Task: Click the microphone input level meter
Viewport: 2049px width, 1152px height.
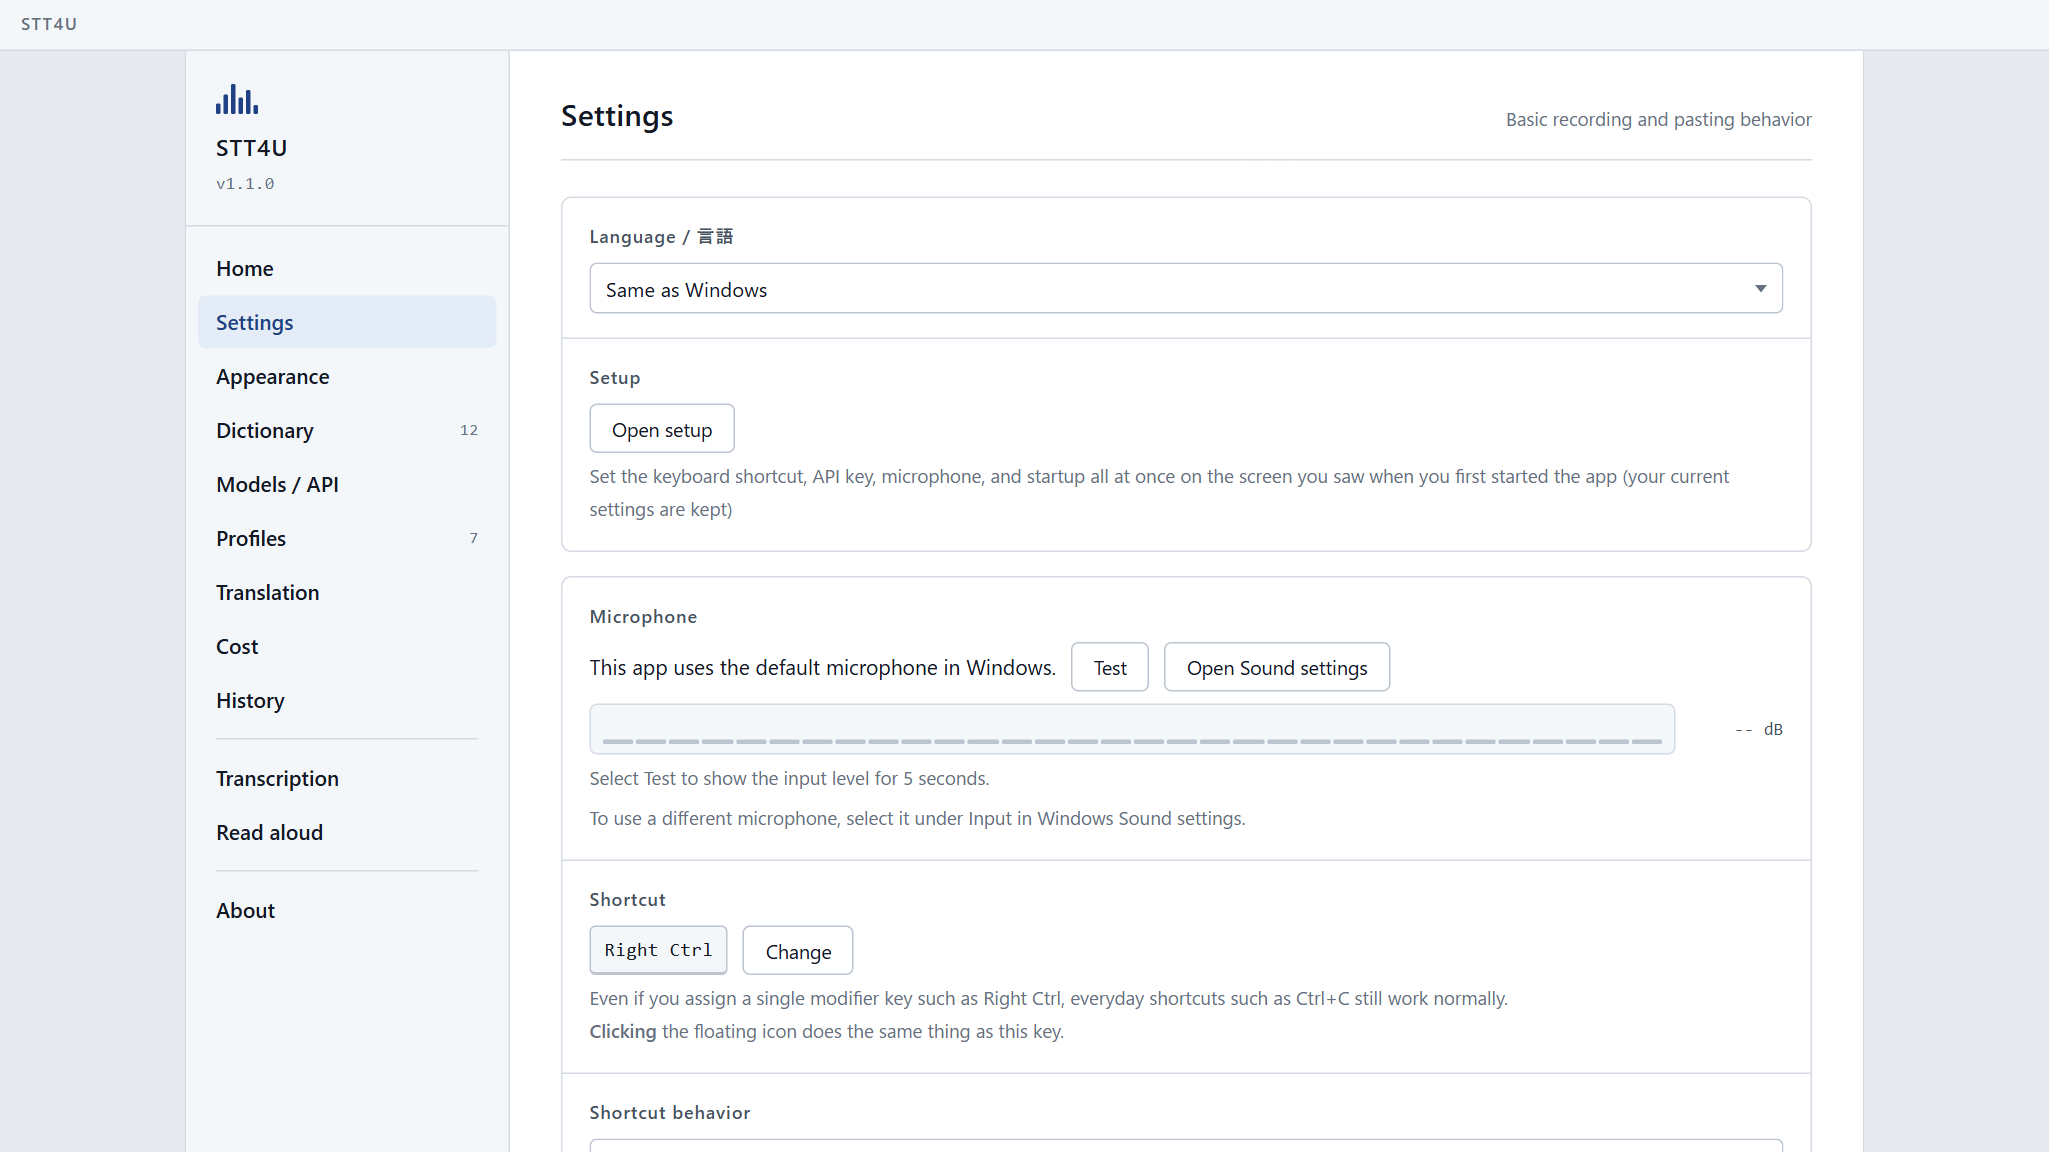Action: (x=1132, y=729)
